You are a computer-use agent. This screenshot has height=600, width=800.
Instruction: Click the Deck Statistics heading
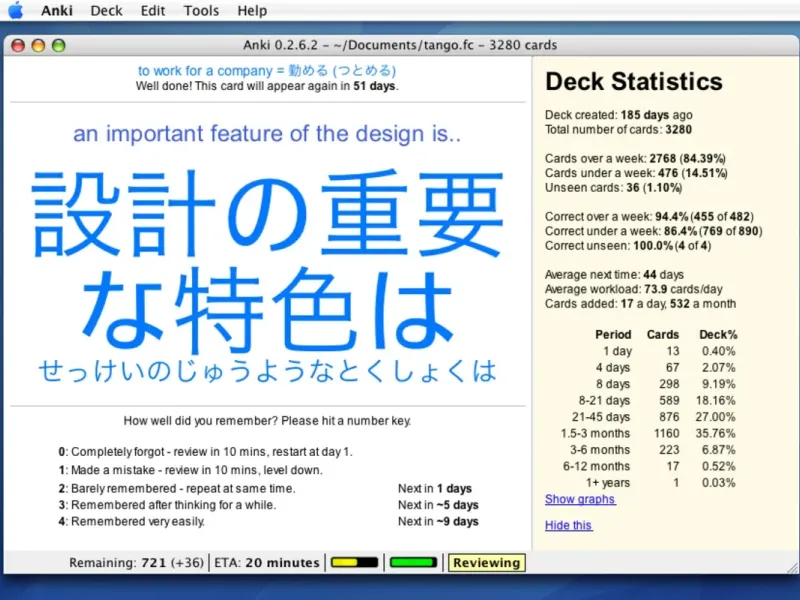634,82
